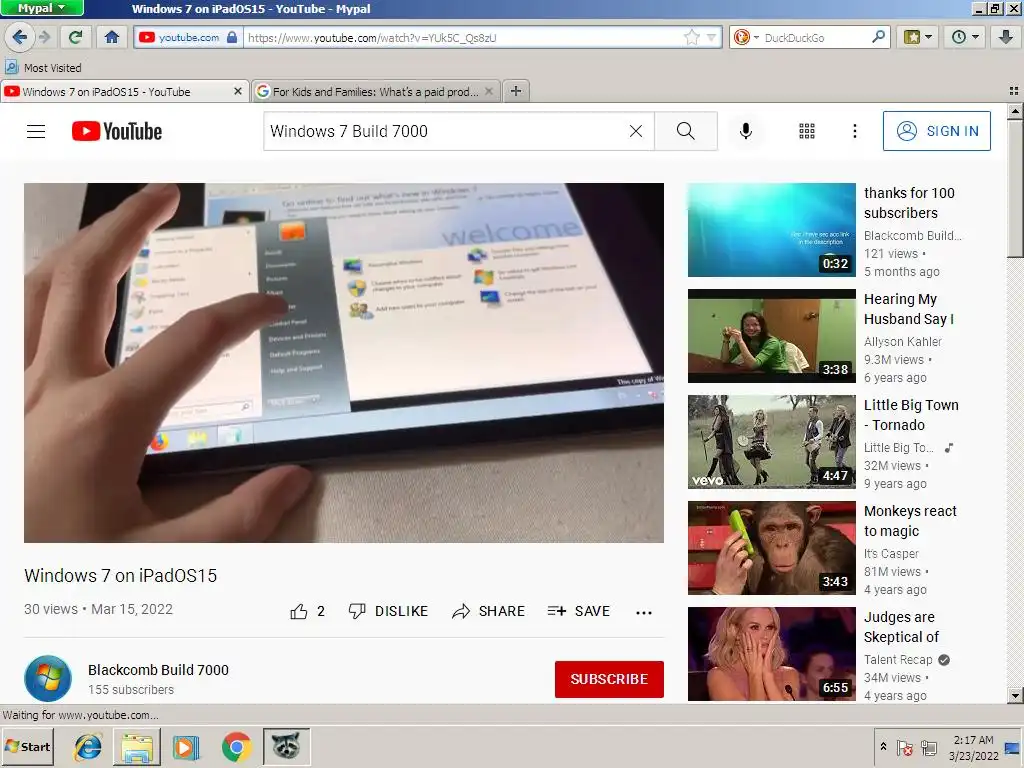Launch Internet Explorer from the taskbar
The width and height of the screenshot is (1024, 768).
click(88, 746)
